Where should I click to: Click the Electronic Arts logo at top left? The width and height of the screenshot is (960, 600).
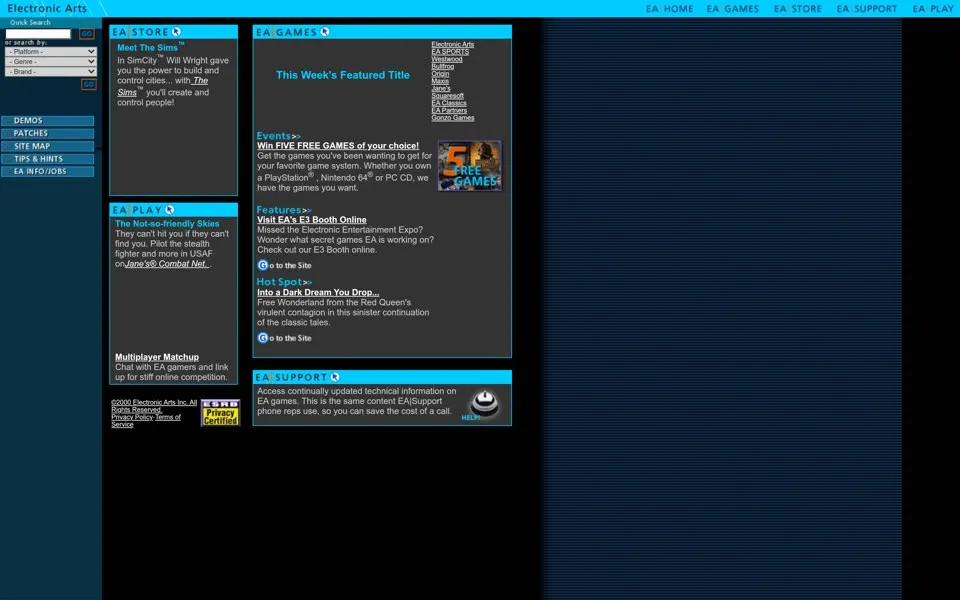click(47, 9)
